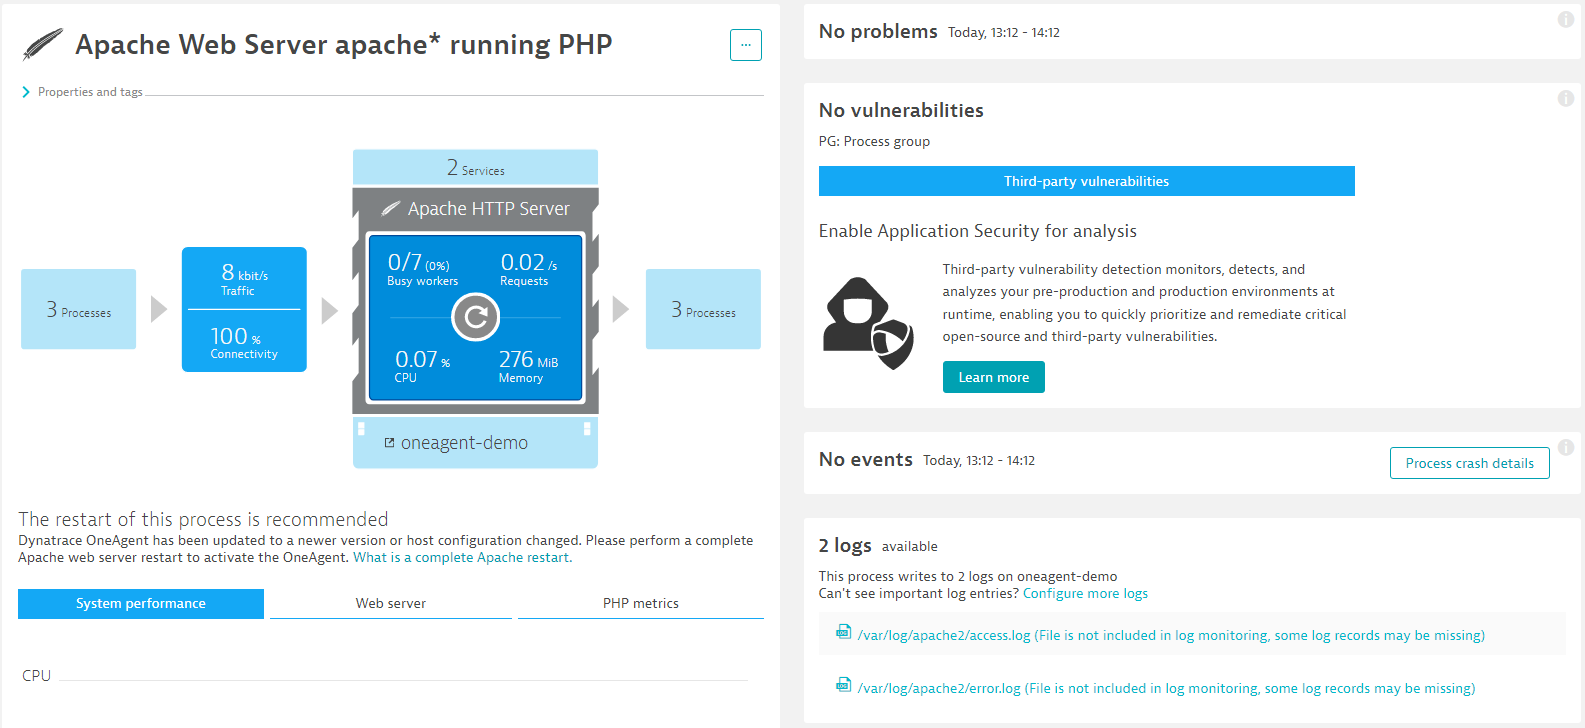Switch to the Web server tab
The height and width of the screenshot is (728, 1585).
click(391, 604)
